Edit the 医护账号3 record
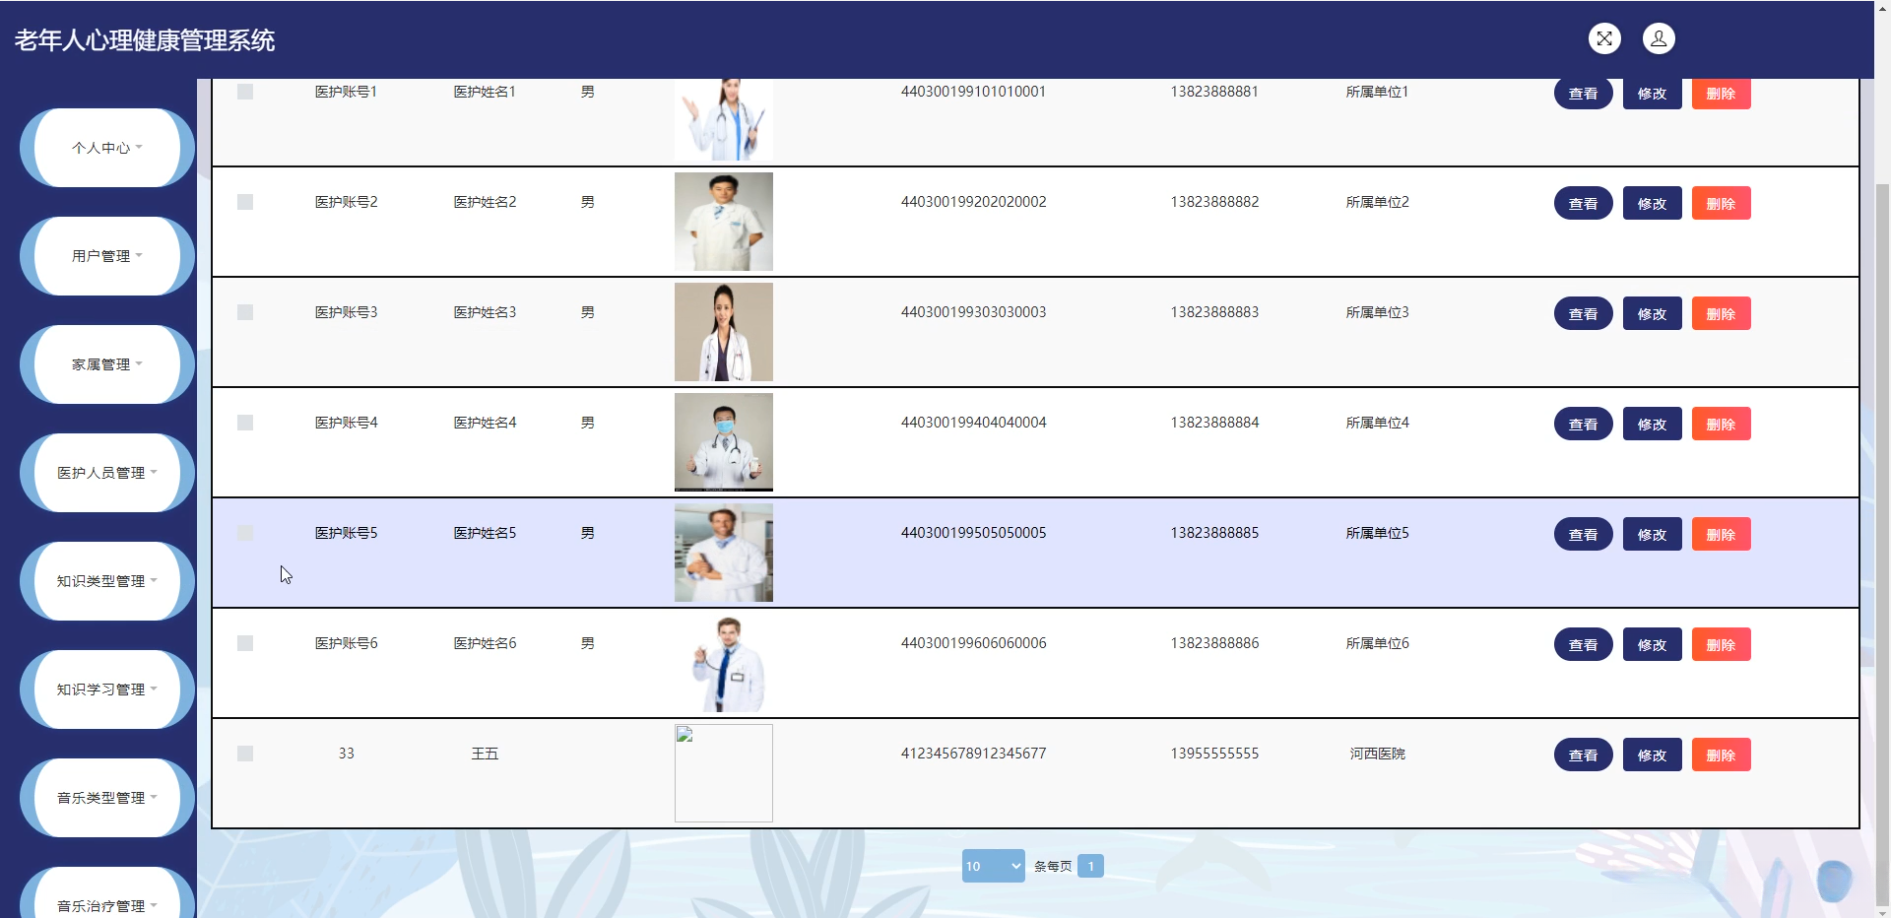Viewport: 1891px width, 918px height. (1652, 314)
